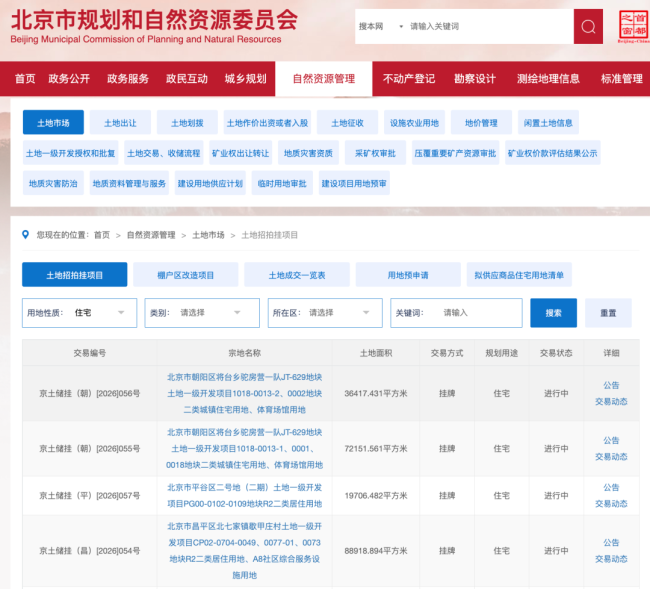Select the 临时用地审批 category
This screenshot has width=650, height=589.
click(282, 183)
